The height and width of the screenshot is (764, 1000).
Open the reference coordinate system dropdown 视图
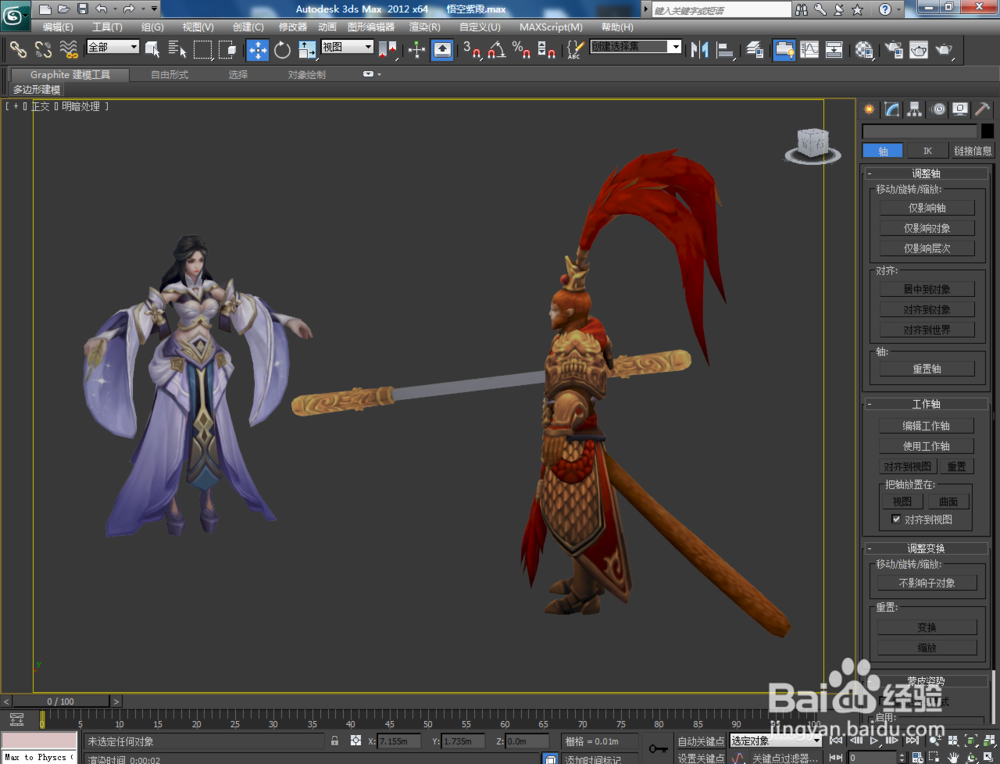(x=347, y=47)
